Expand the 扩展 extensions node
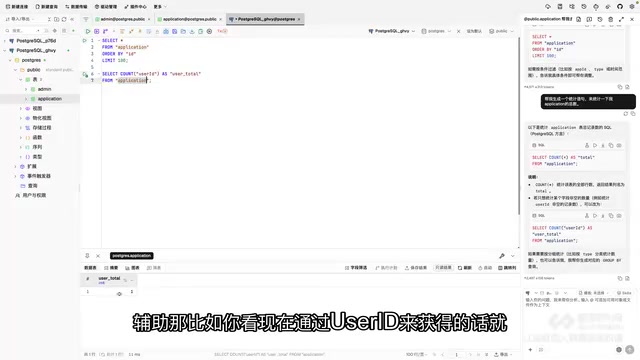The height and width of the screenshot is (360, 640). pos(16,167)
